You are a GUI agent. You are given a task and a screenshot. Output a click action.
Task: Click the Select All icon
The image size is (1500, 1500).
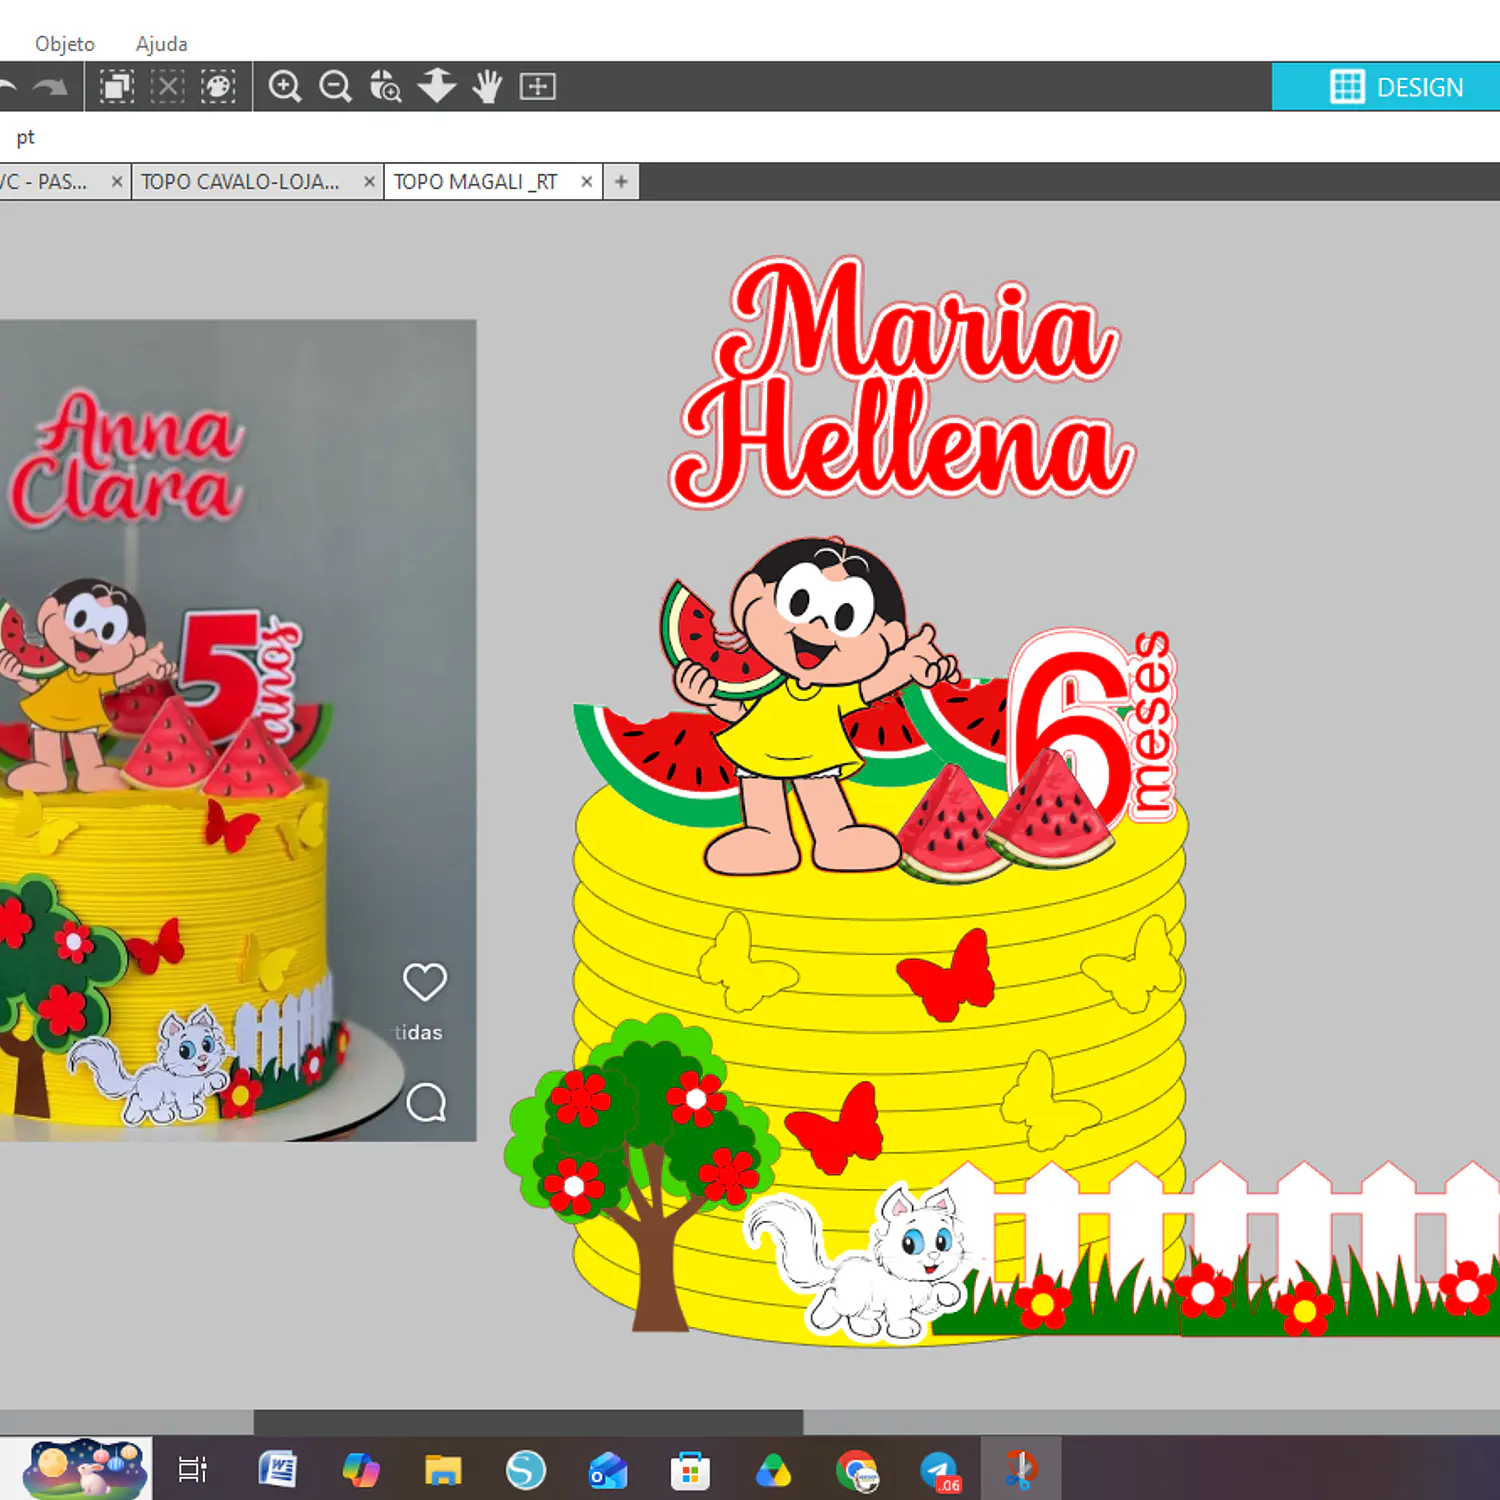(117, 87)
